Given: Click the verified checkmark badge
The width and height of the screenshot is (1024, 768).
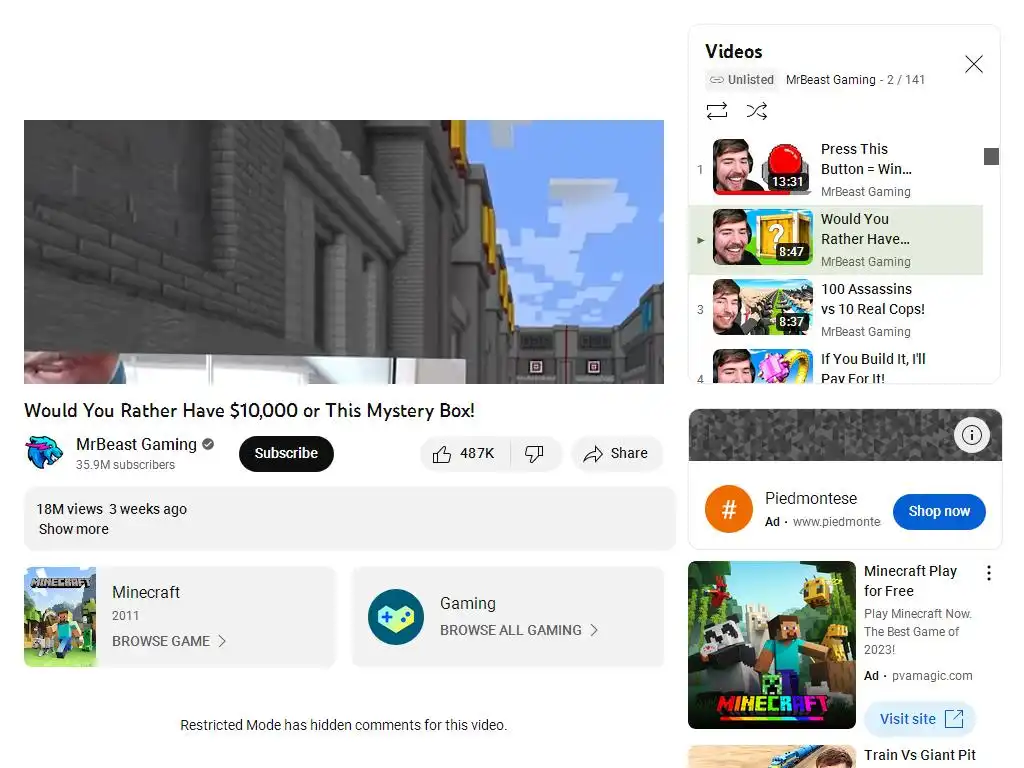Looking at the screenshot, I should coord(208,444).
